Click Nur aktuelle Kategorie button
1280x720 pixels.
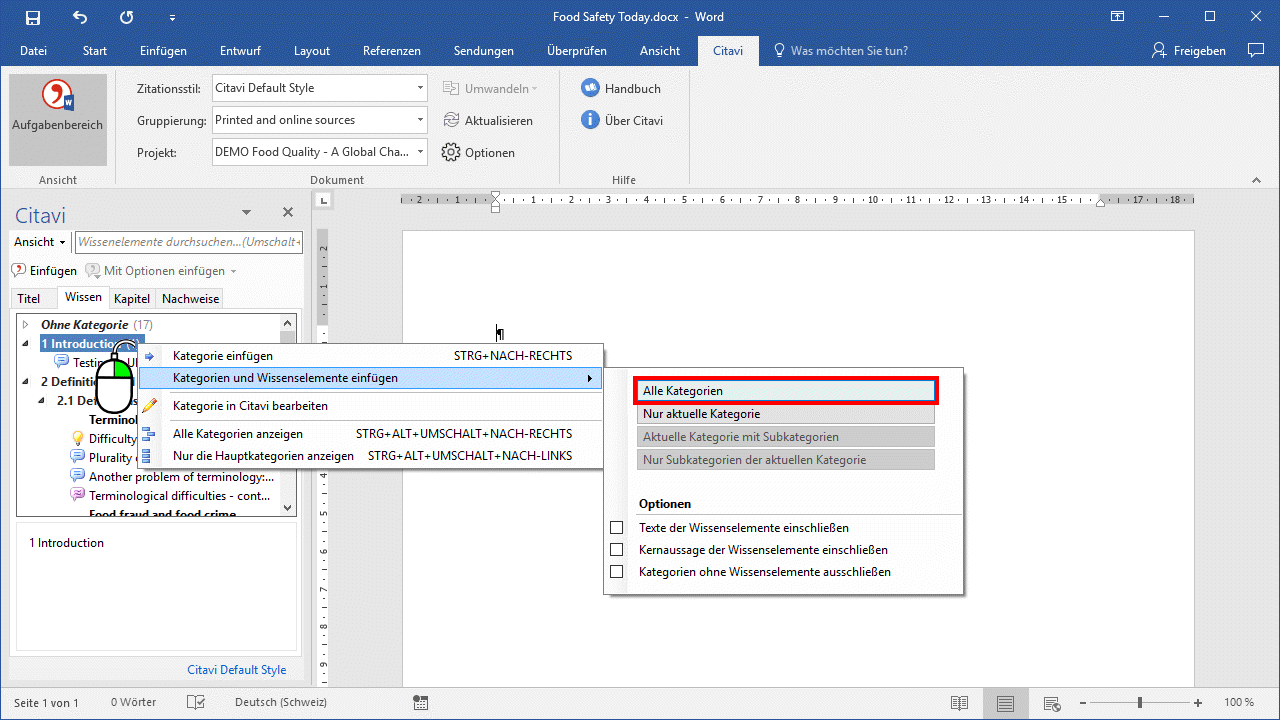785,414
